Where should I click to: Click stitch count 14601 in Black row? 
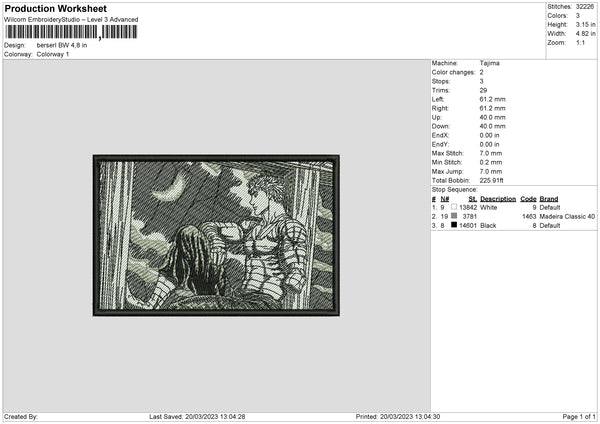point(468,226)
